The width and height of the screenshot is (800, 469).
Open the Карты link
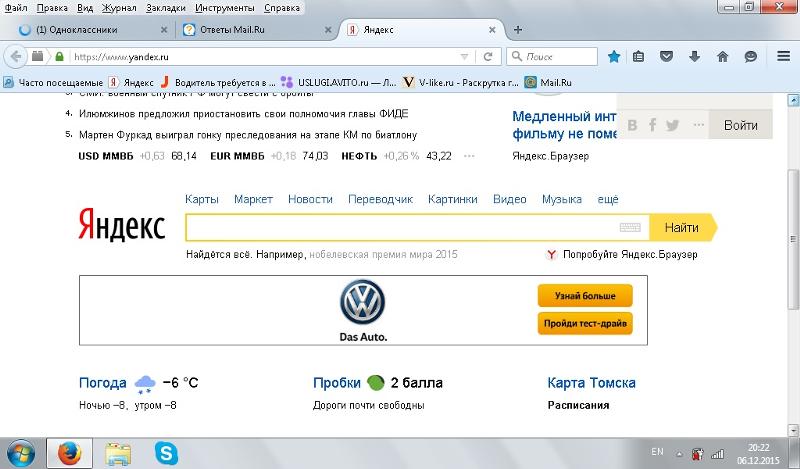202,199
